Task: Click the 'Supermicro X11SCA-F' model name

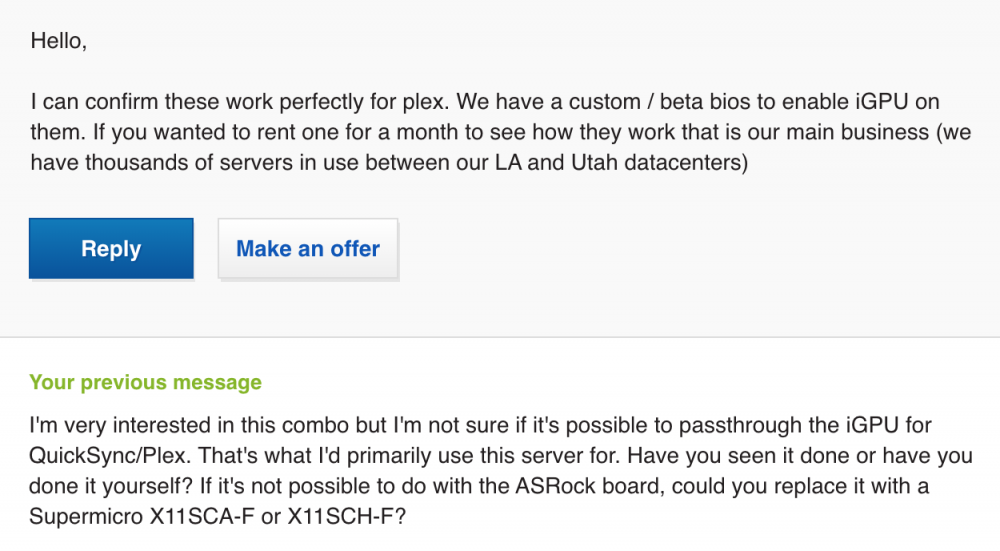Action: click(x=142, y=516)
